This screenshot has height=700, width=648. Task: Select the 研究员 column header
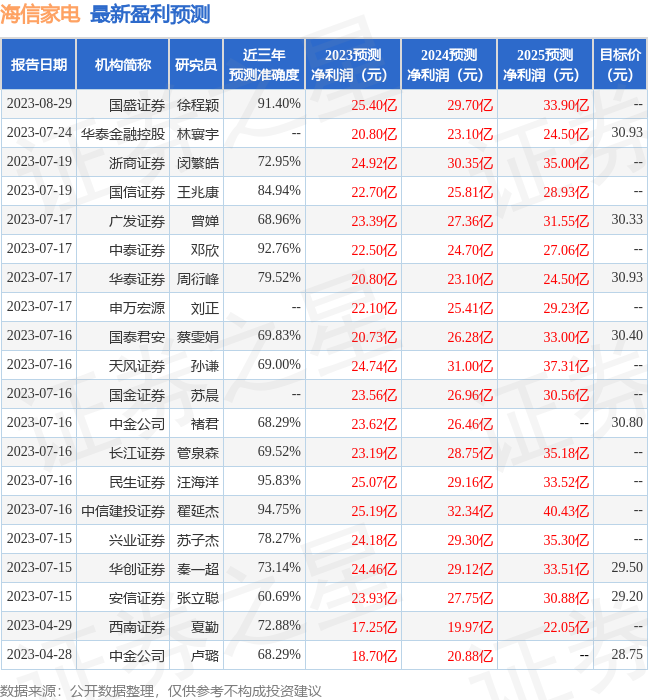point(196,65)
